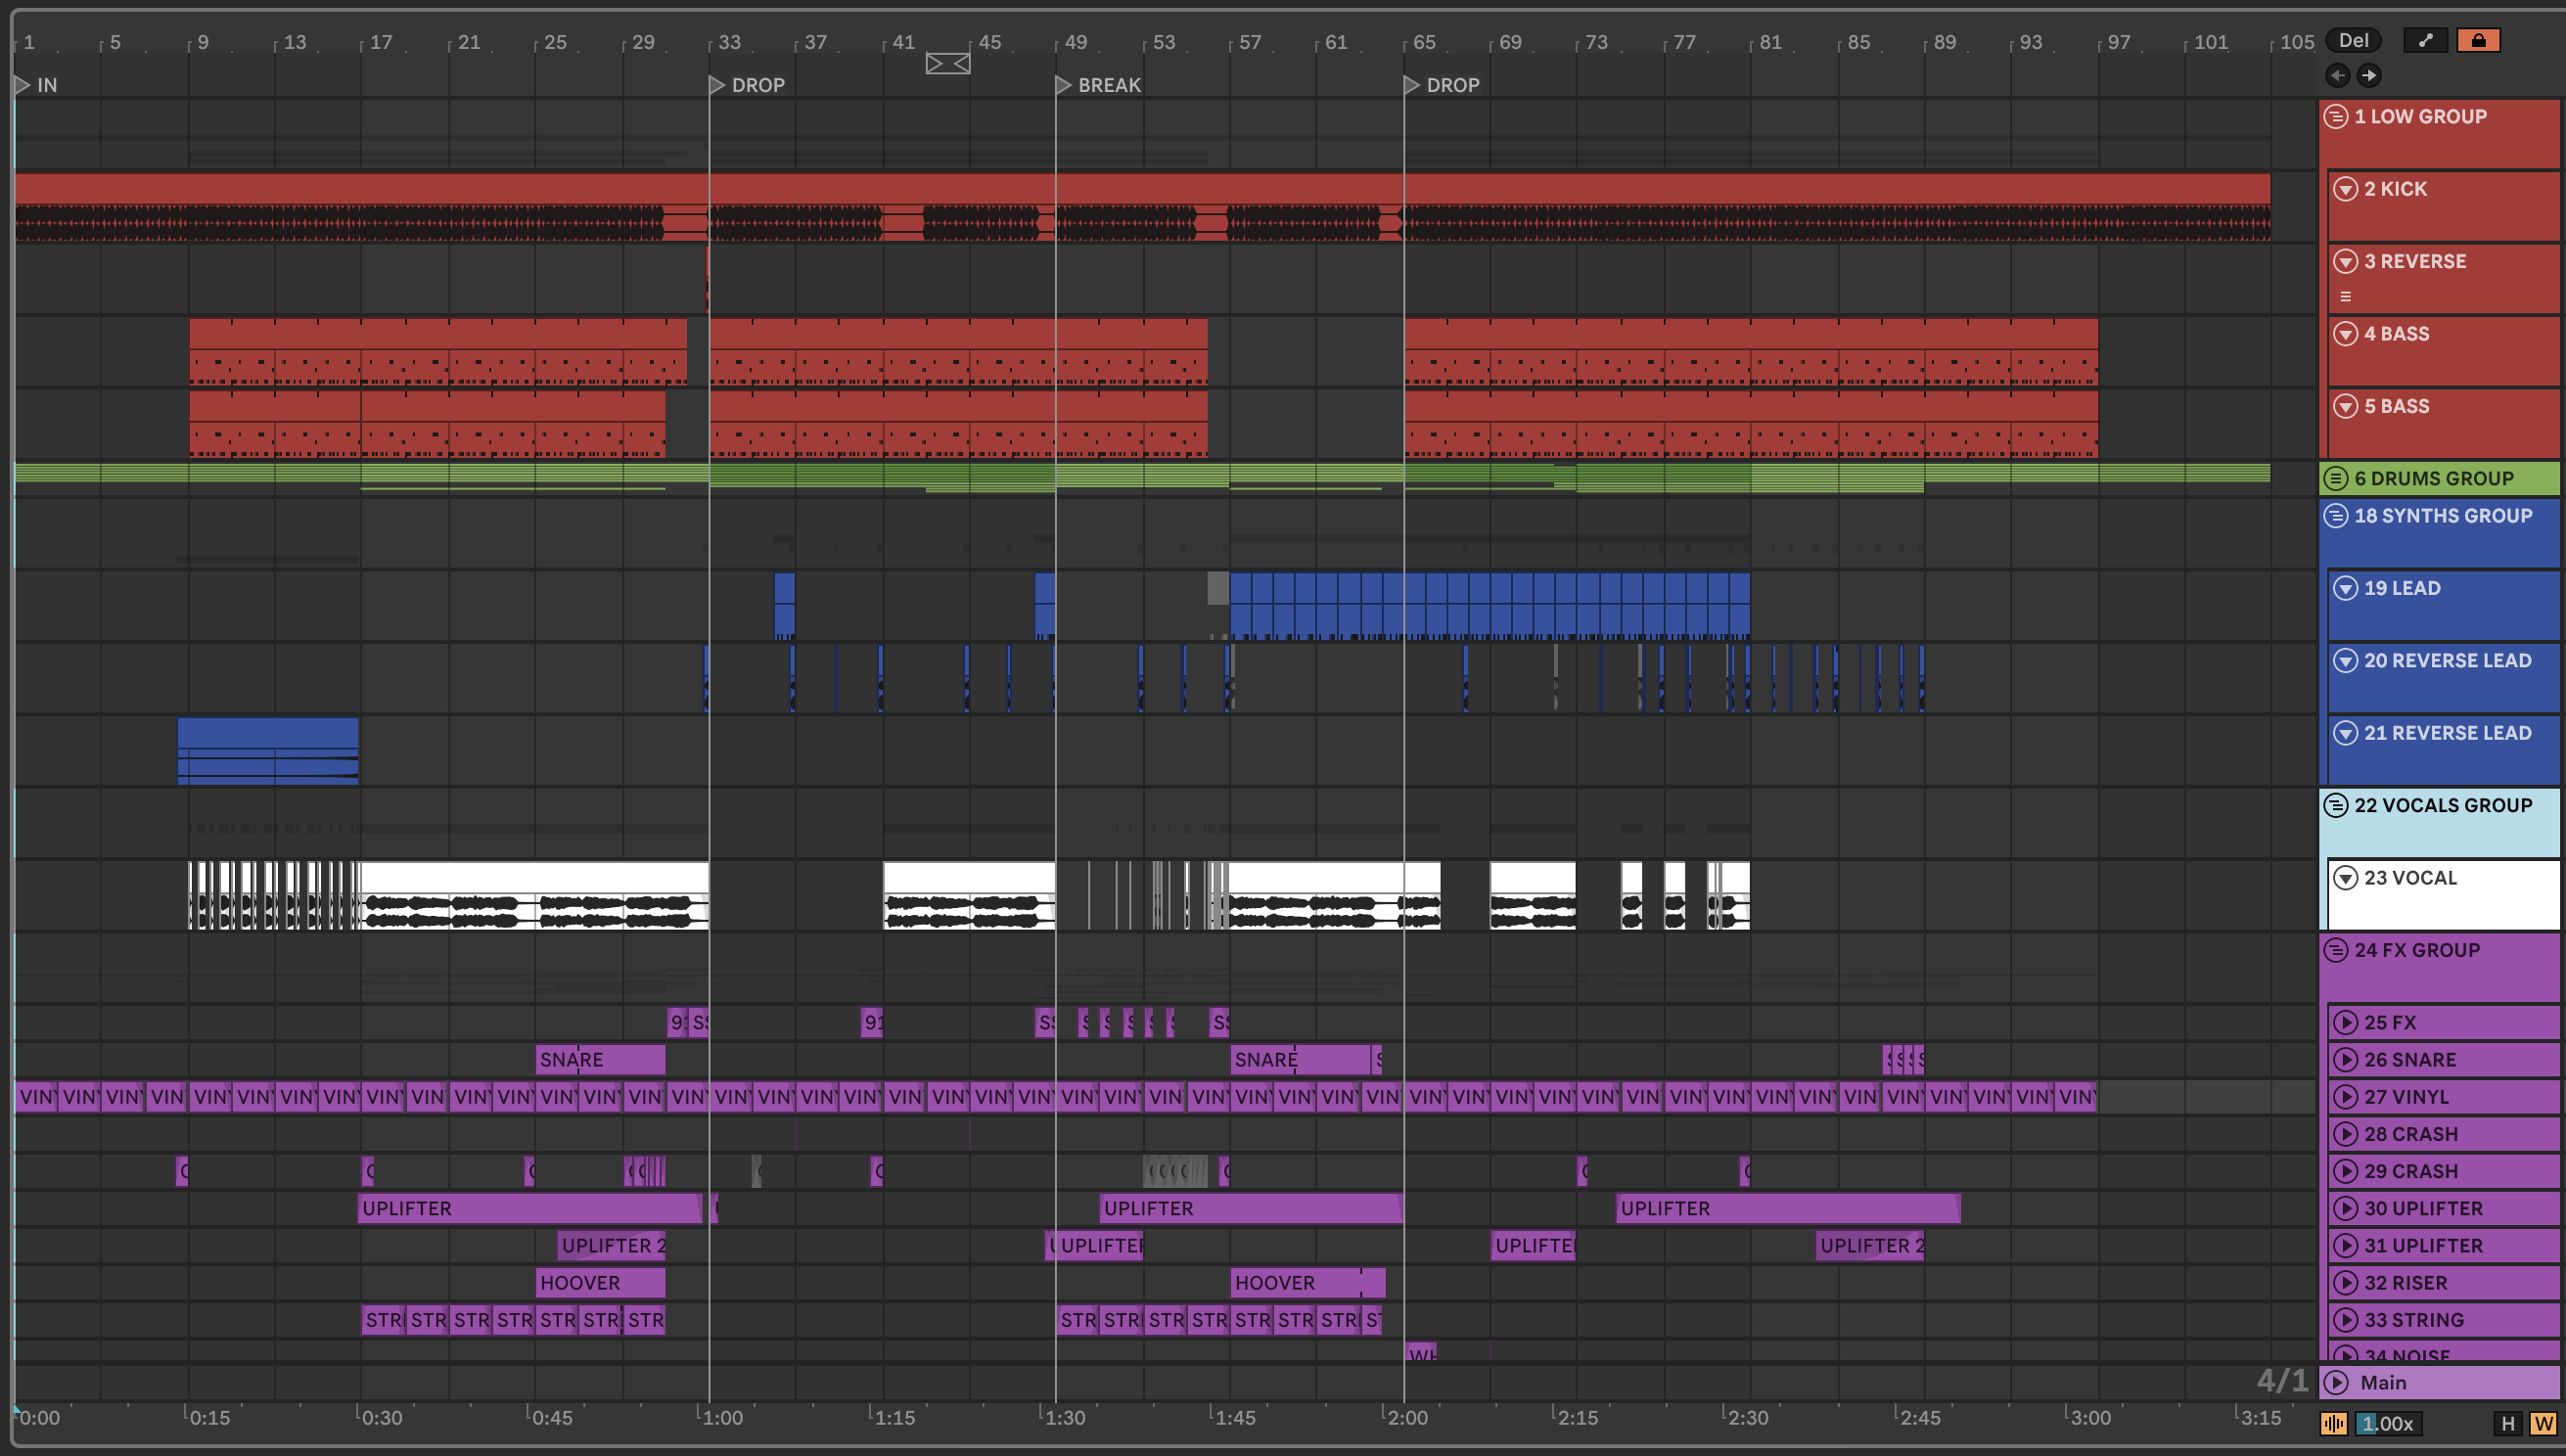Toggle the H (optimize height) button

pos(2507,1423)
